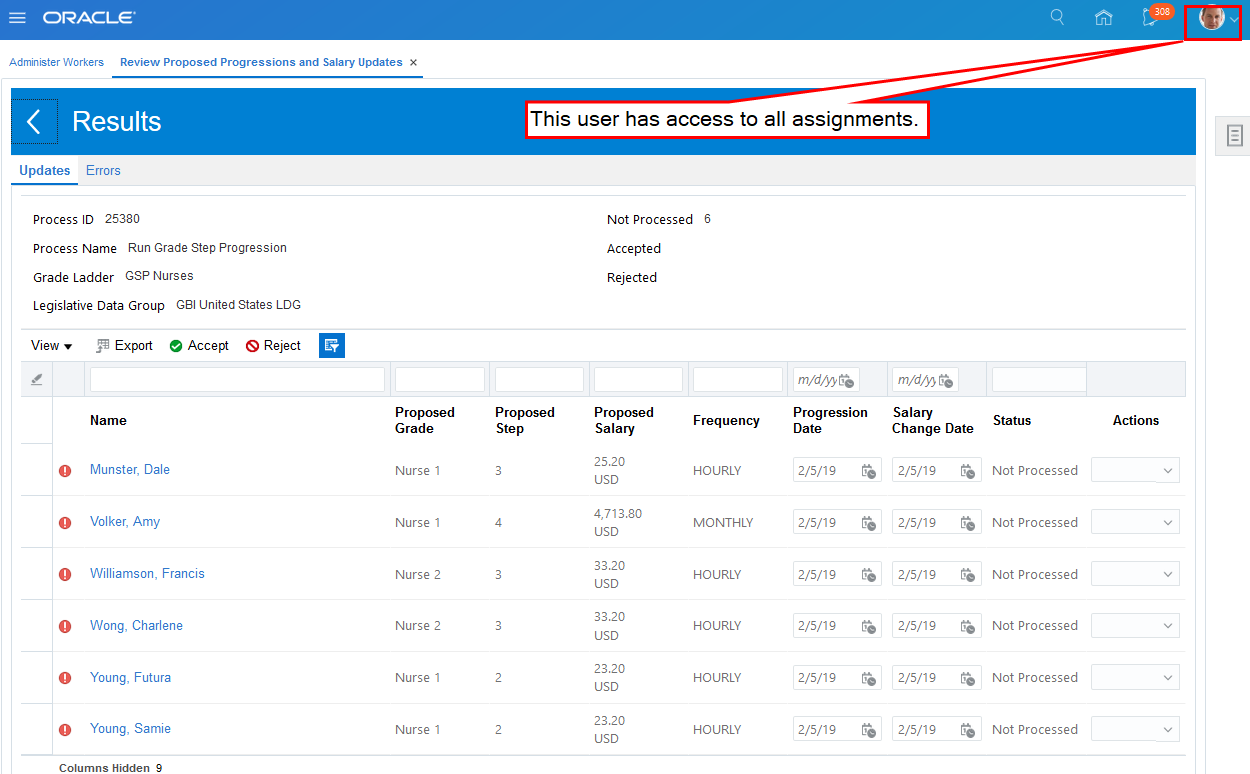
Task: Switch to the Updates tab
Action: click(x=45, y=171)
